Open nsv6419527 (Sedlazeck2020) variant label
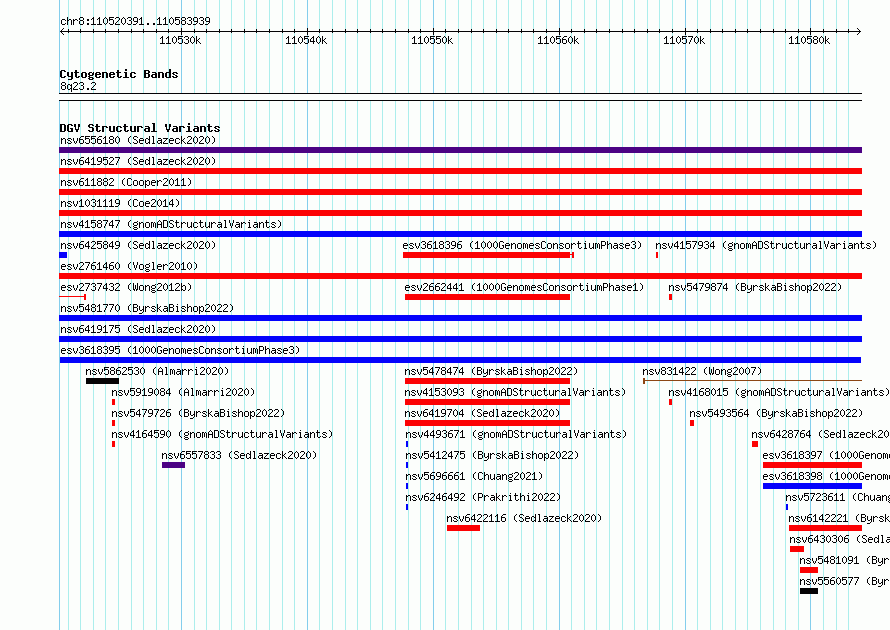890x630 pixels. click(x=138, y=161)
